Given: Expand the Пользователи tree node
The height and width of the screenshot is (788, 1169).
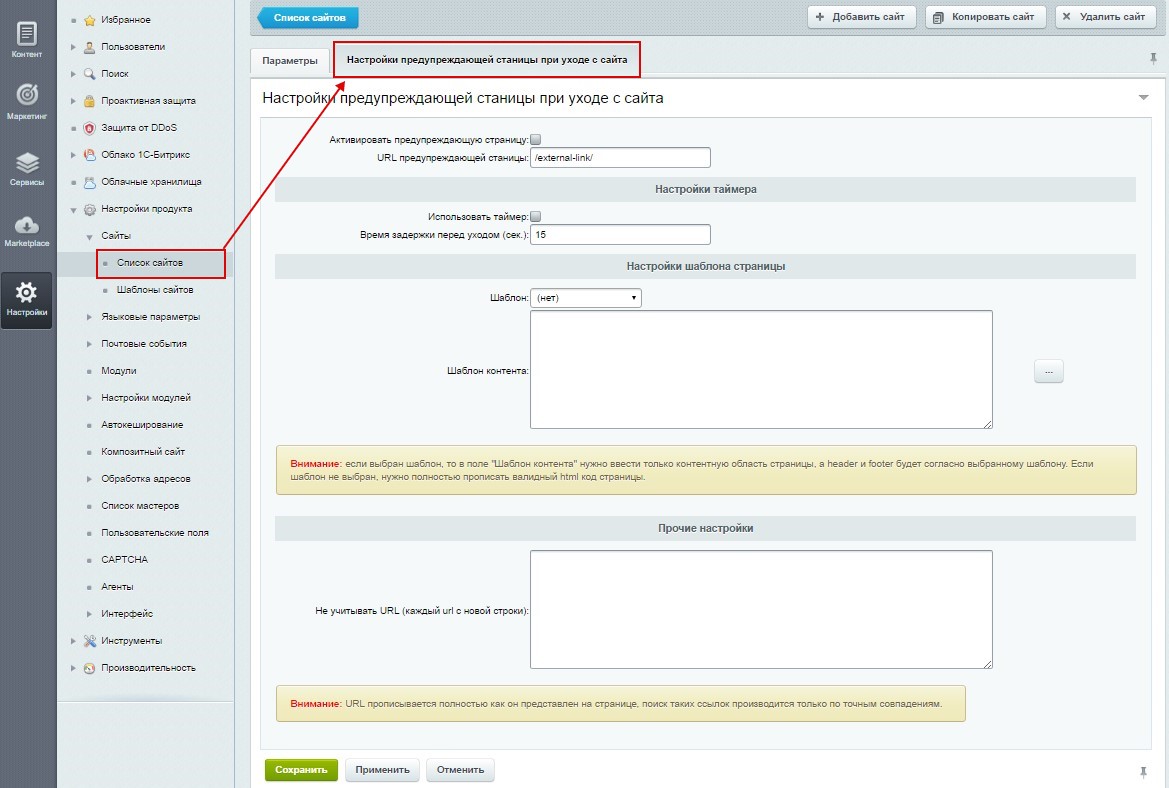Looking at the screenshot, I should [x=73, y=47].
